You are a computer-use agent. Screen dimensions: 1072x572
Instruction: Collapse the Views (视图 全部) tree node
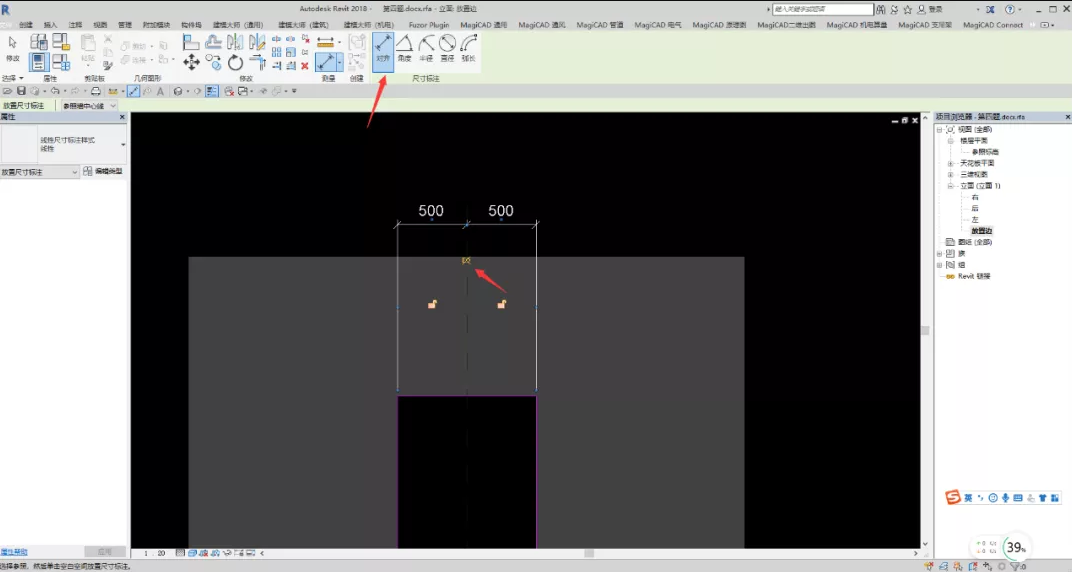[x=939, y=129]
